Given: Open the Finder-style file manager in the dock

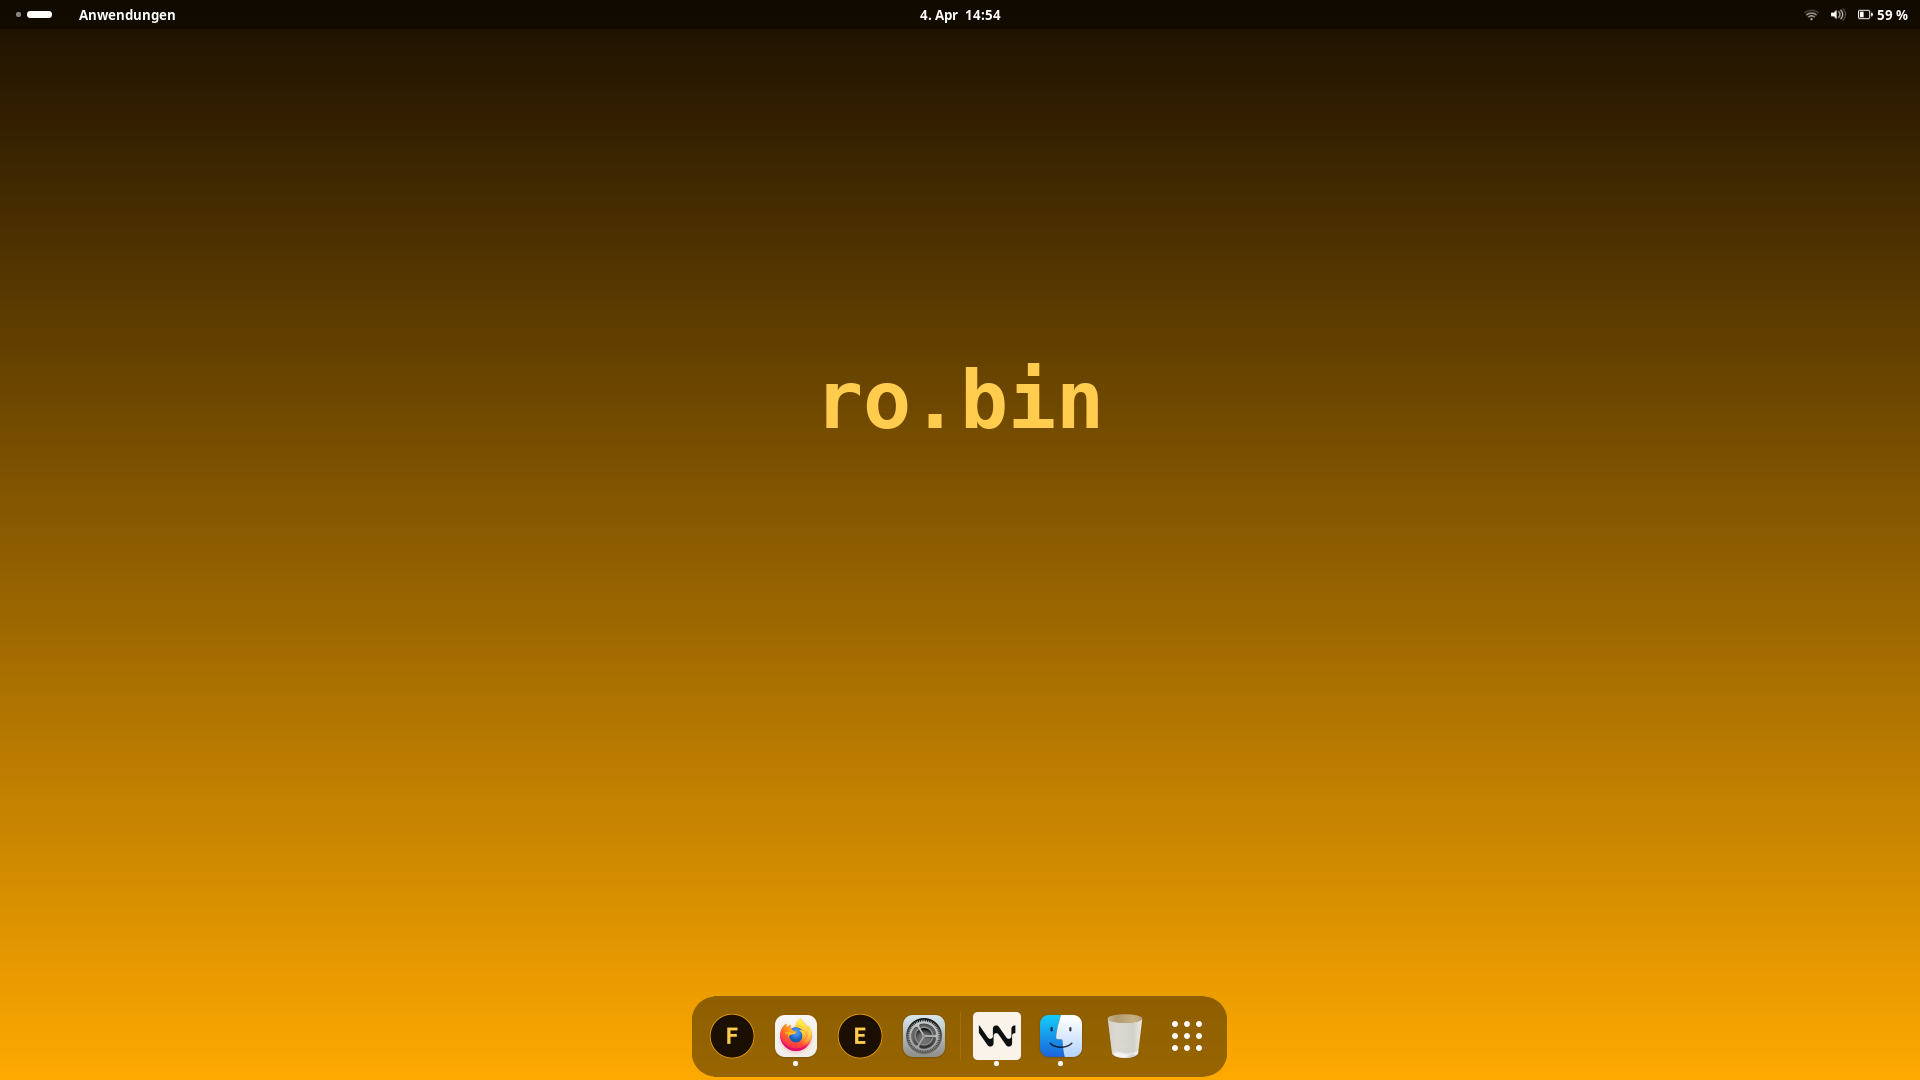Looking at the screenshot, I should 1060,1036.
